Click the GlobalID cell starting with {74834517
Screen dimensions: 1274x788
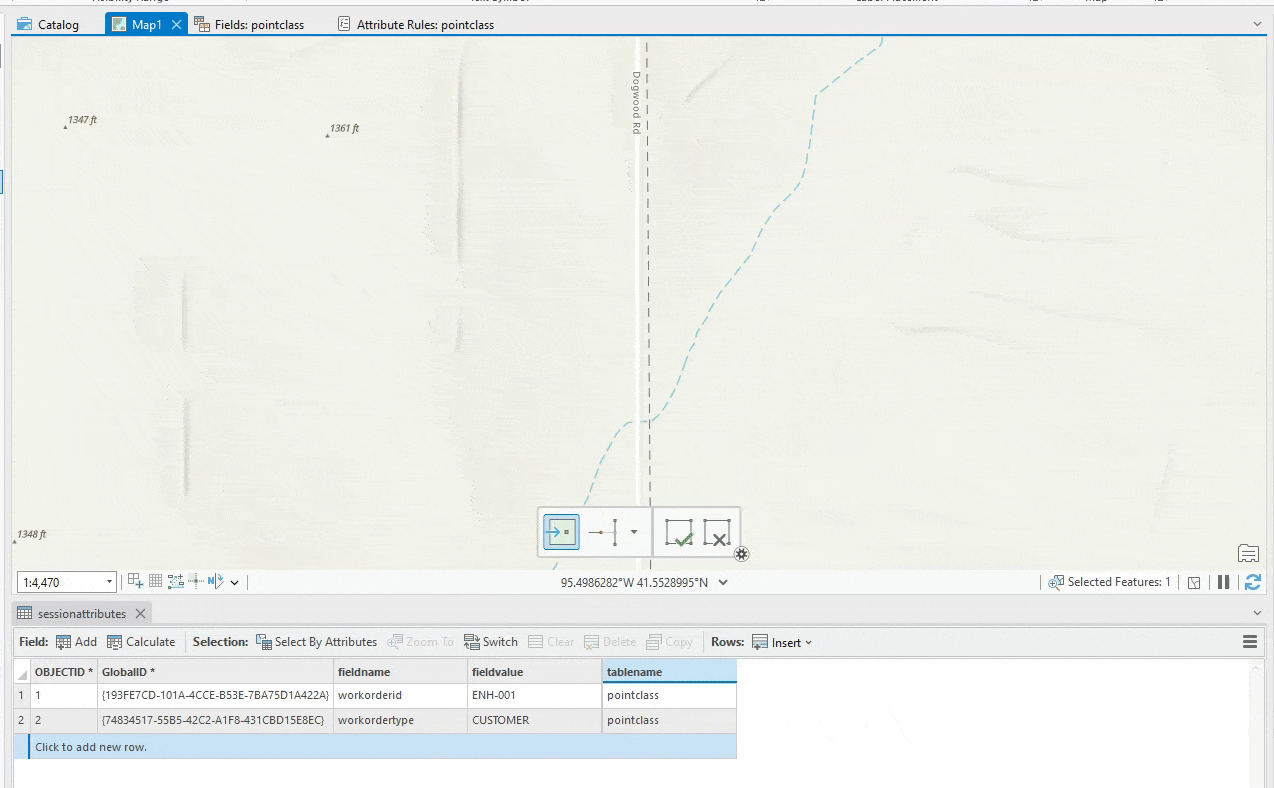215,720
